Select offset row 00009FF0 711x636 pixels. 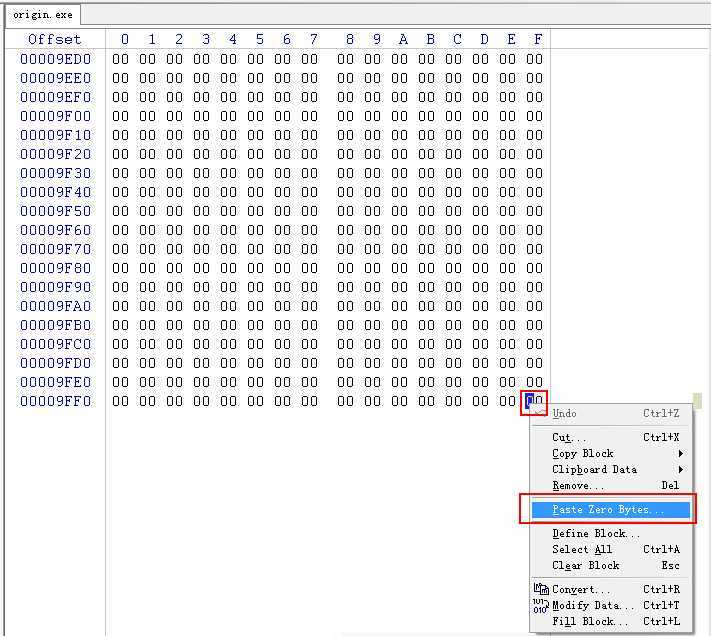55,401
